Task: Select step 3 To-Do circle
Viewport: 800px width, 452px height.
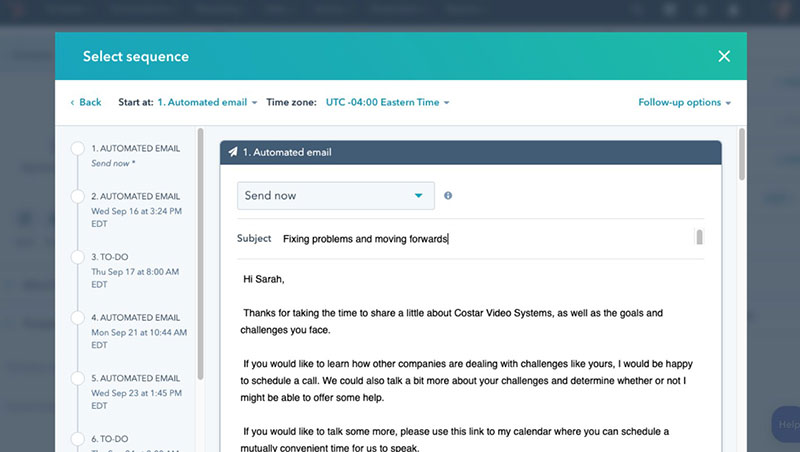Action: tap(78, 257)
